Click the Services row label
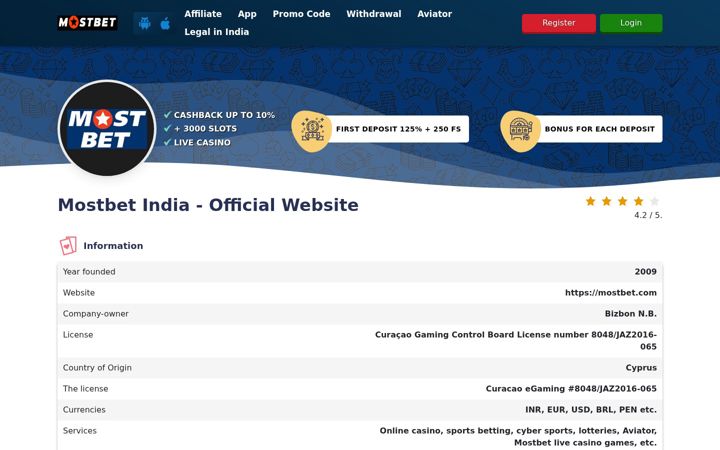This screenshot has height=450, width=720. click(79, 431)
